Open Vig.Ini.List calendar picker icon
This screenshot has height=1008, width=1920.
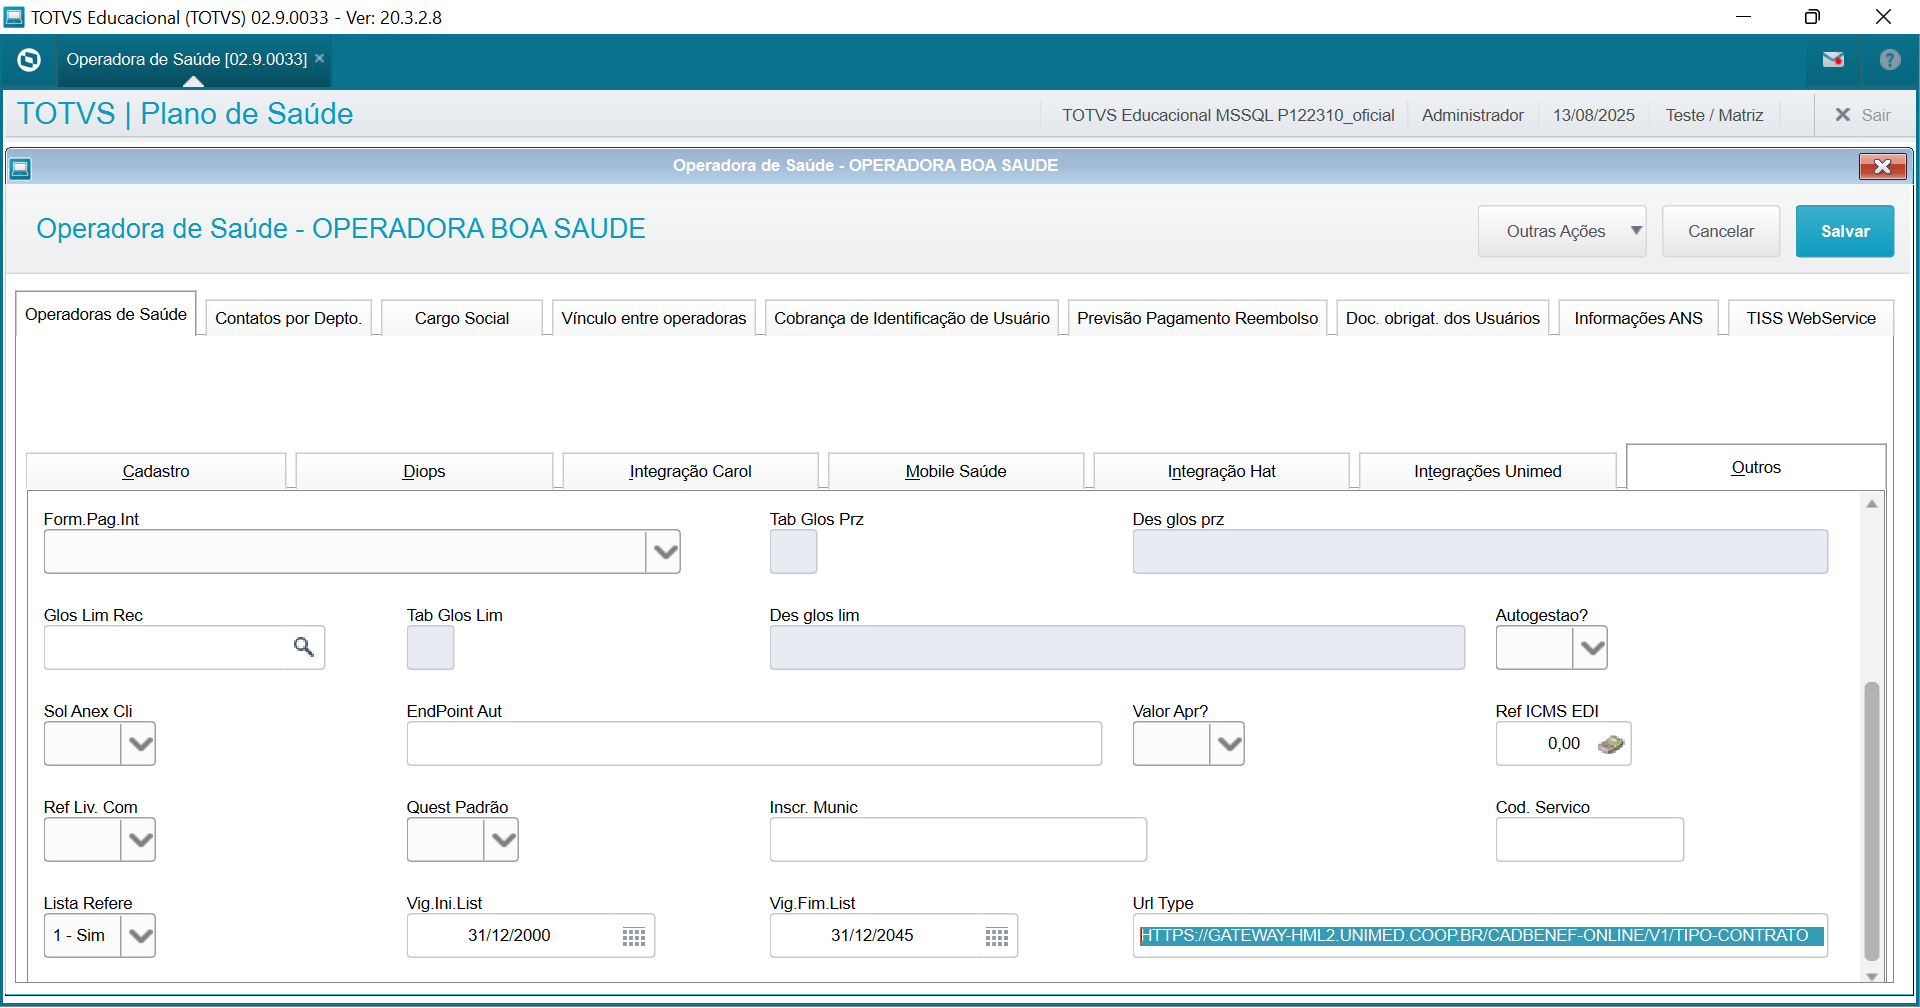click(x=634, y=937)
